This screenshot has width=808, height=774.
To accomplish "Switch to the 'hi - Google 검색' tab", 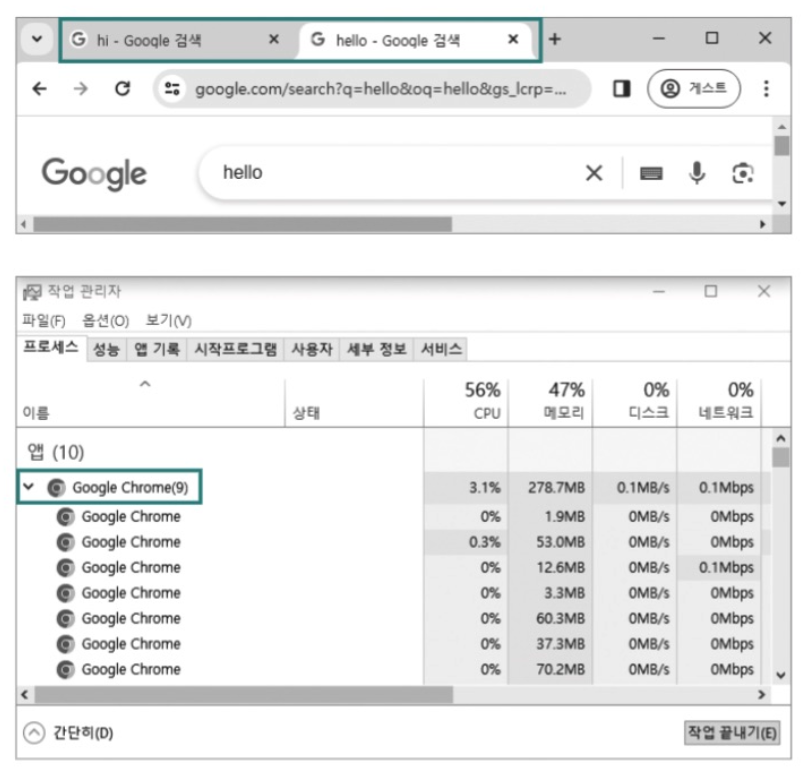I will pyautogui.click(x=178, y=40).
